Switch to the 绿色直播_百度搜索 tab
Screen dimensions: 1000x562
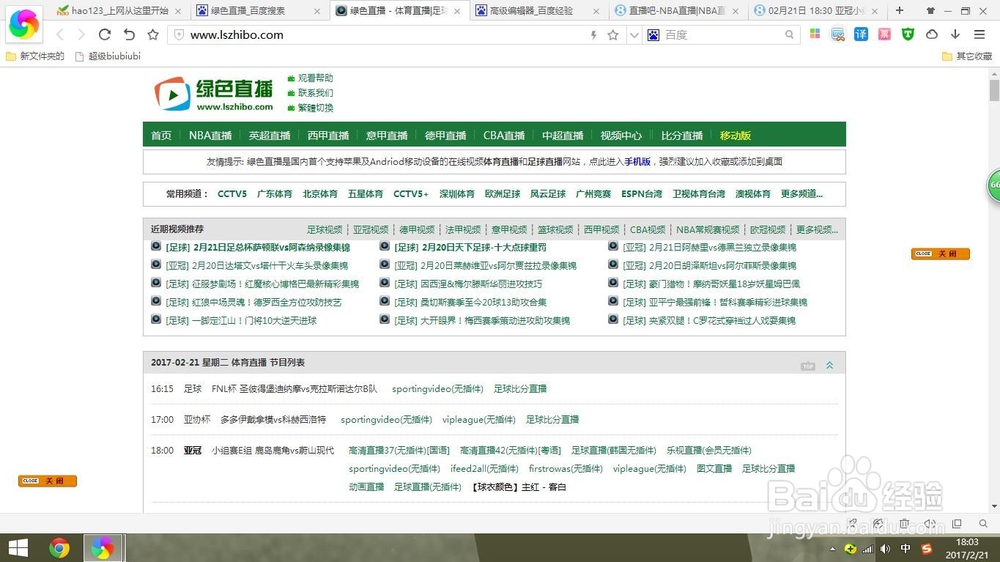click(247, 11)
